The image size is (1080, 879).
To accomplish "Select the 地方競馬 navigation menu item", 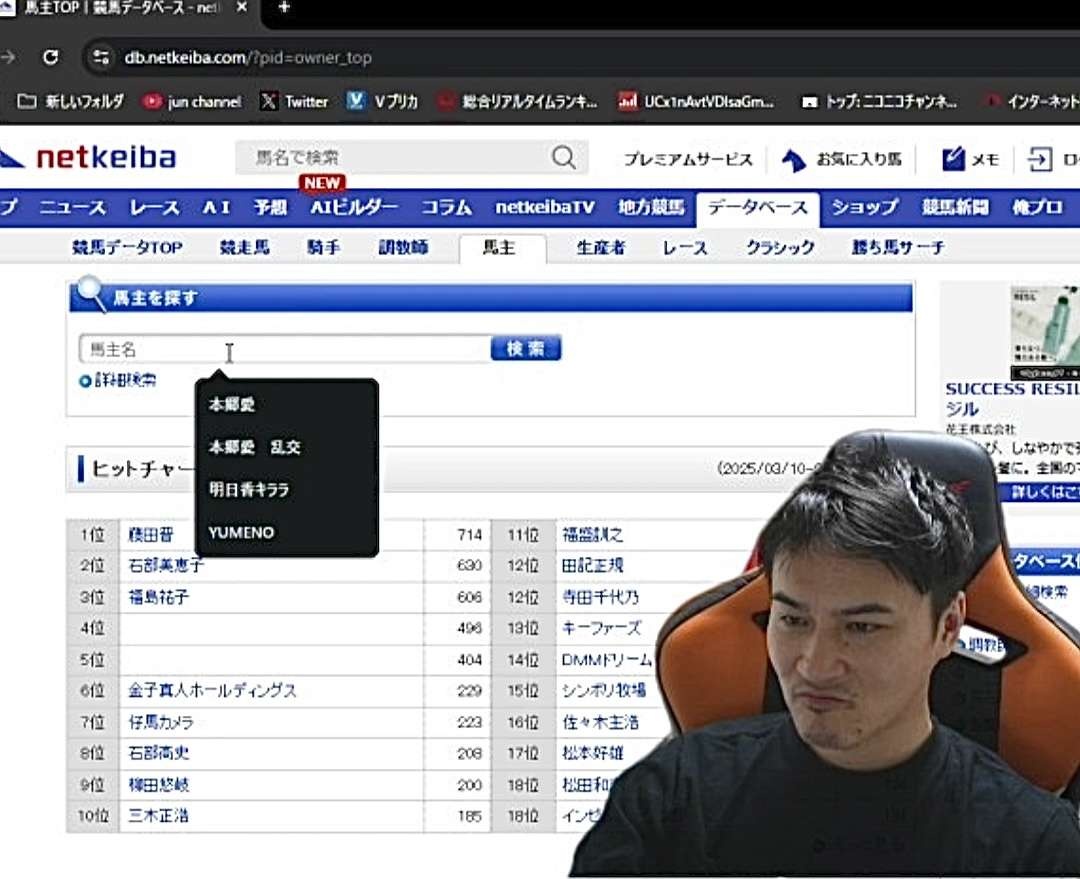I will click(651, 207).
